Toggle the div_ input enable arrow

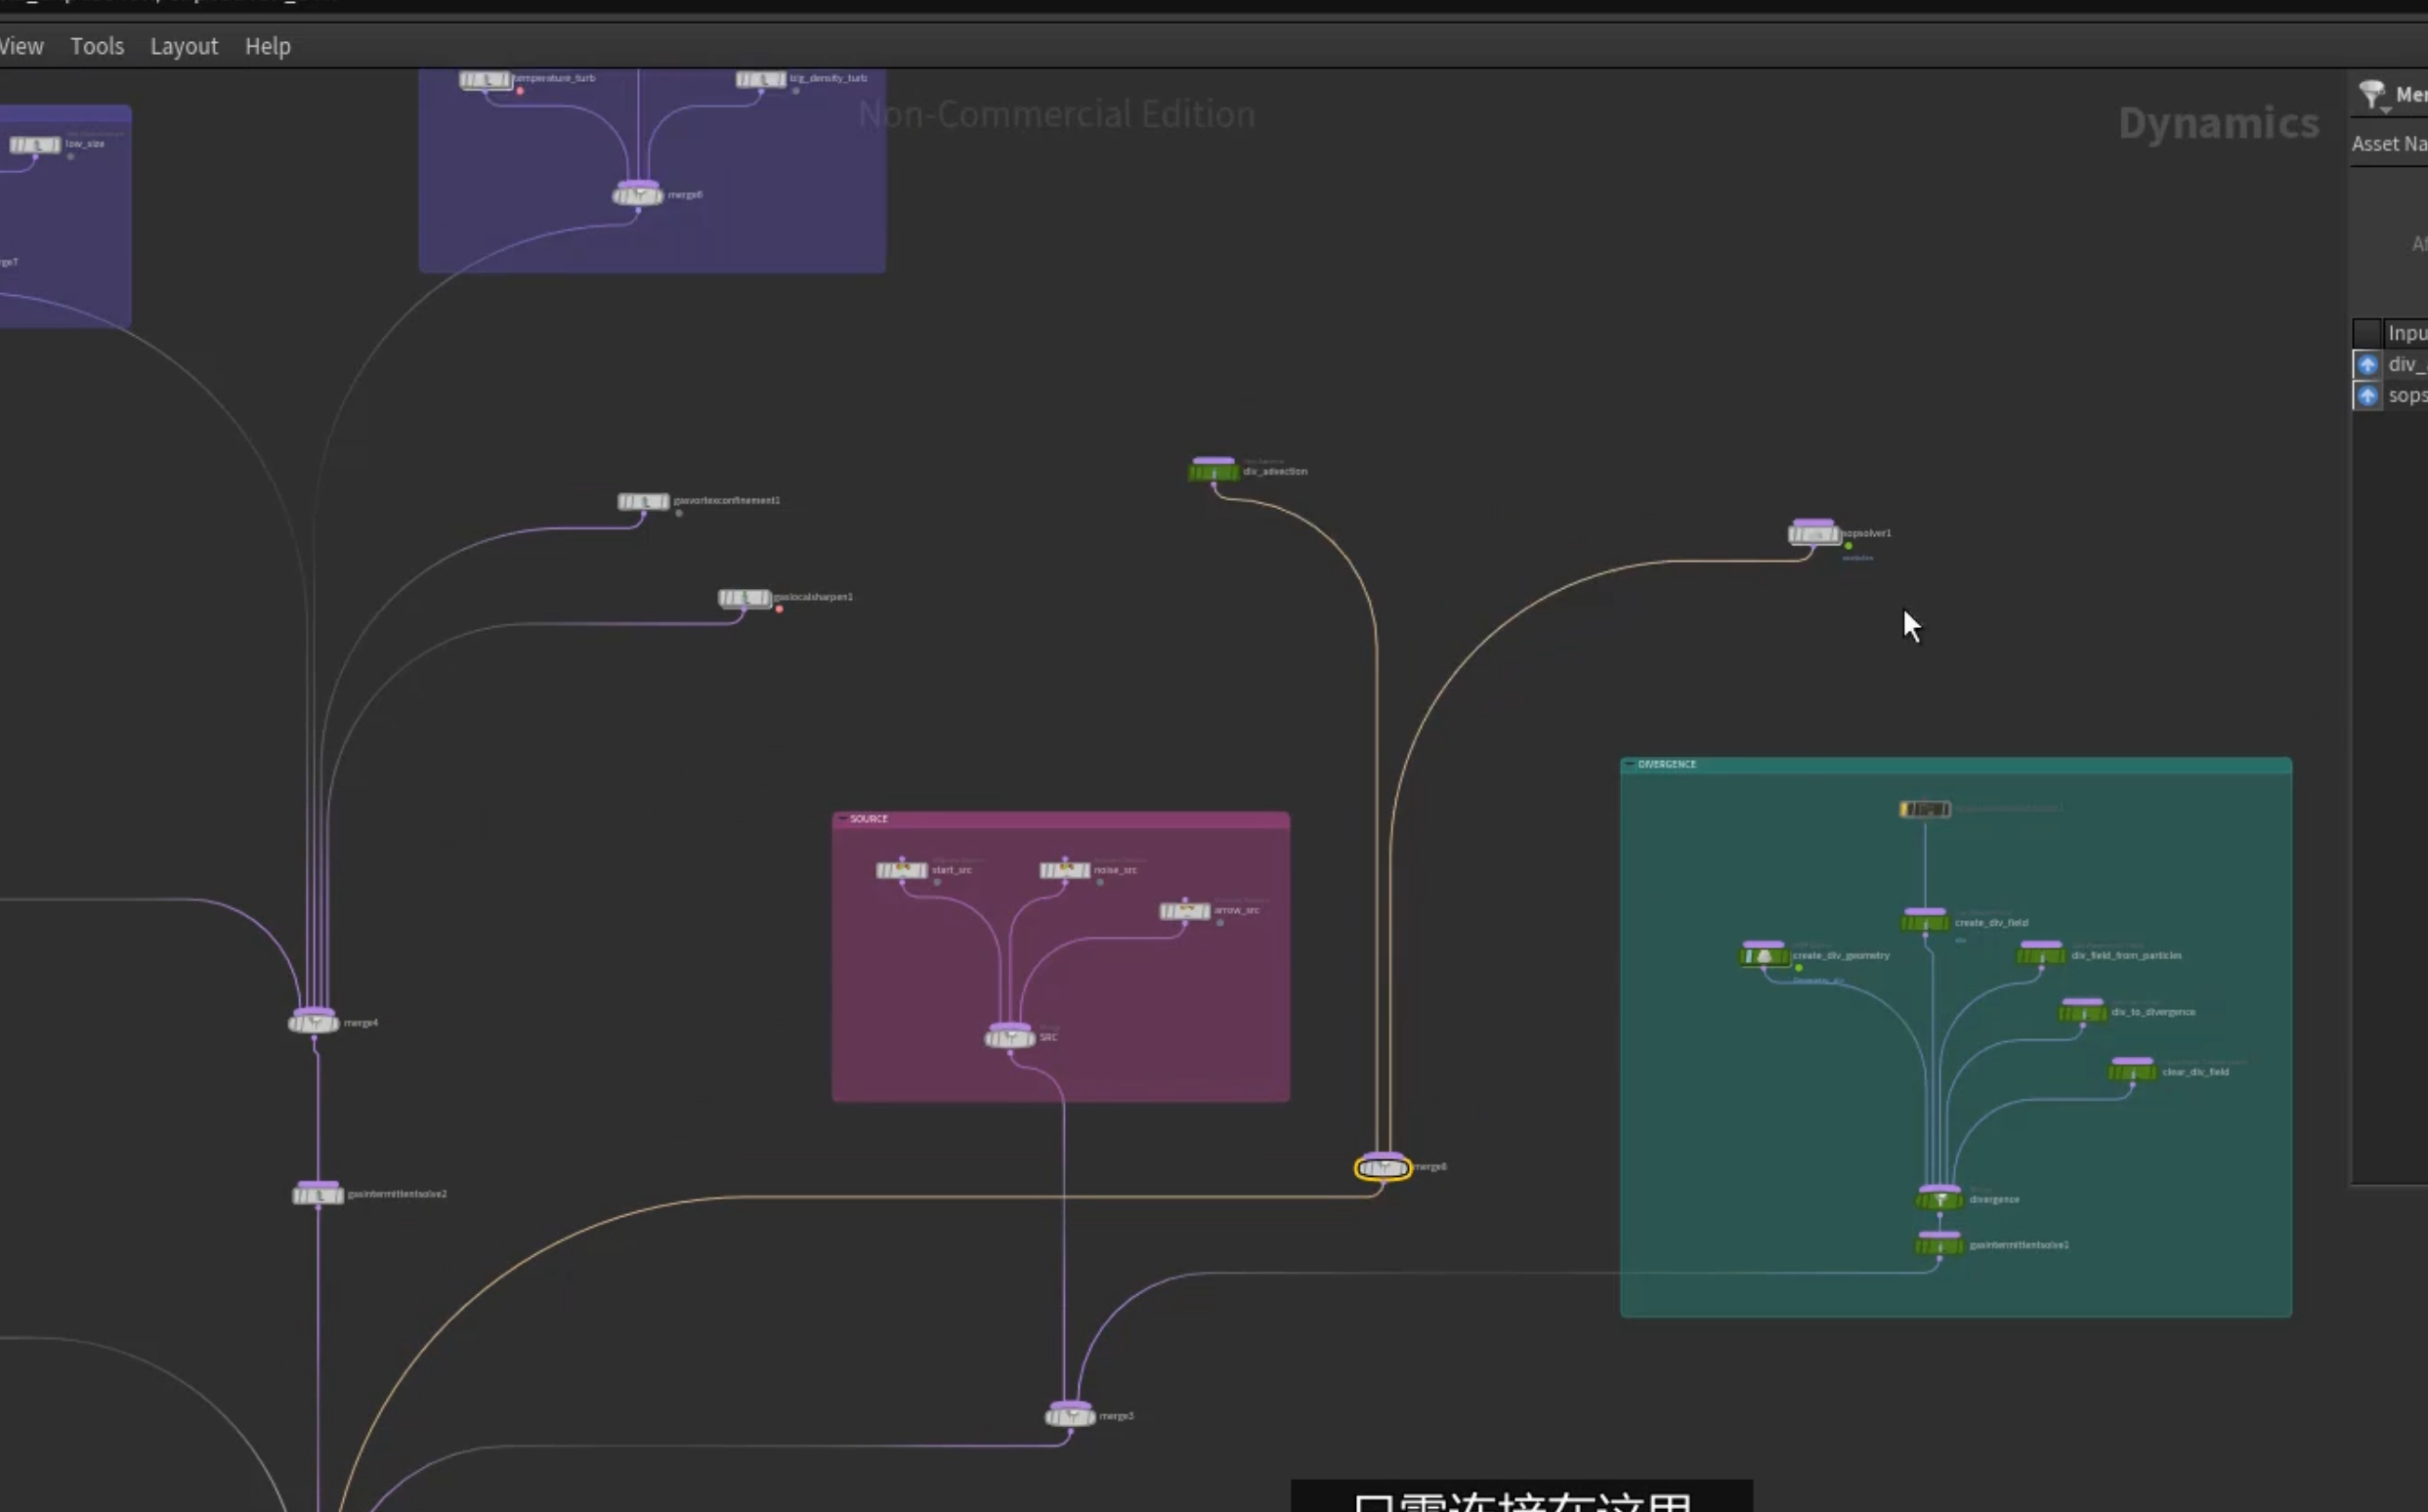tap(2367, 364)
